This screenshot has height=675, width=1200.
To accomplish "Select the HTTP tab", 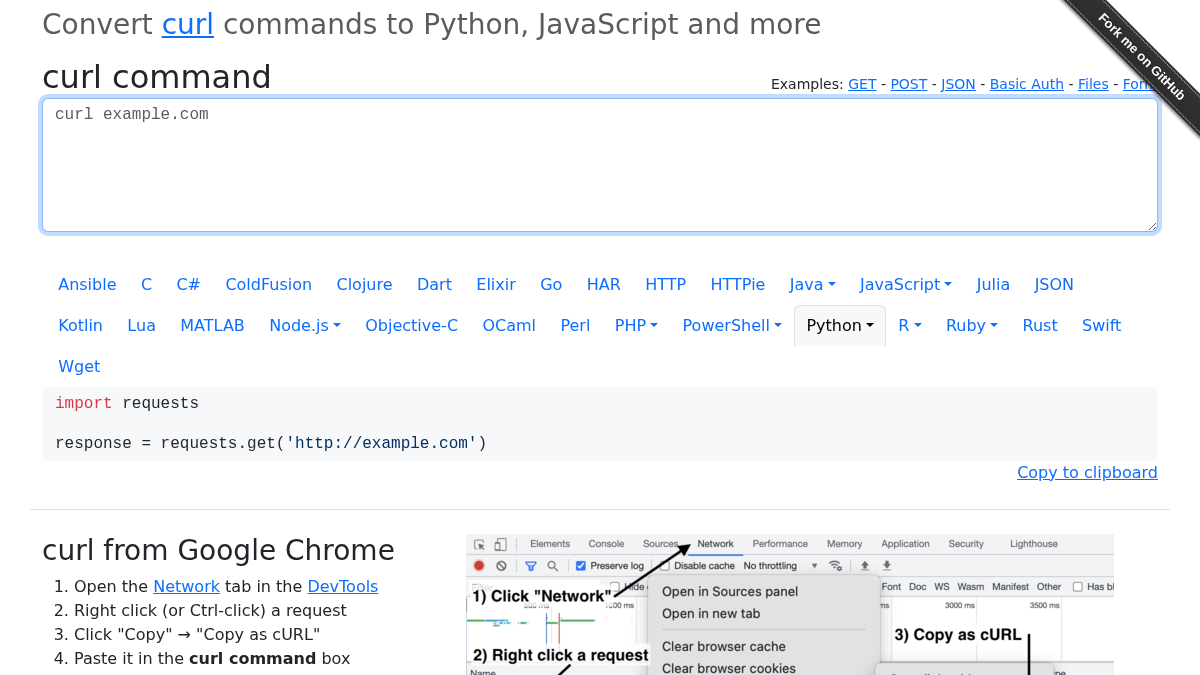I will coord(666,284).
